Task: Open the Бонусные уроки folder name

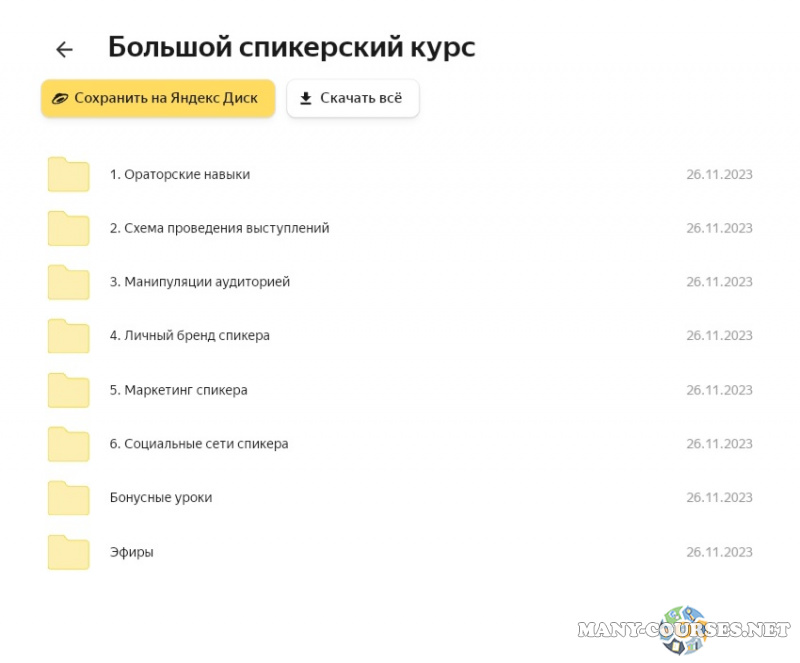Action: tap(161, 498)
